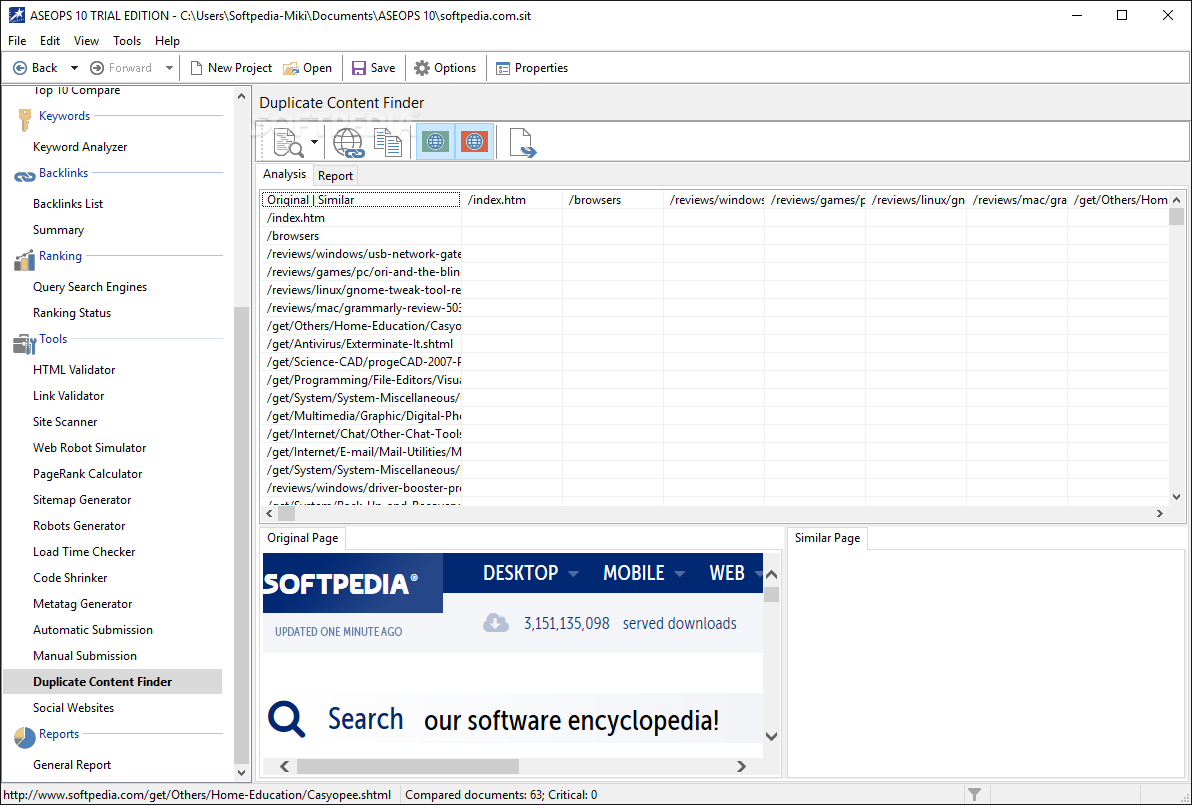Open the dropdown arrow beside analyze icon

[314, 142]
